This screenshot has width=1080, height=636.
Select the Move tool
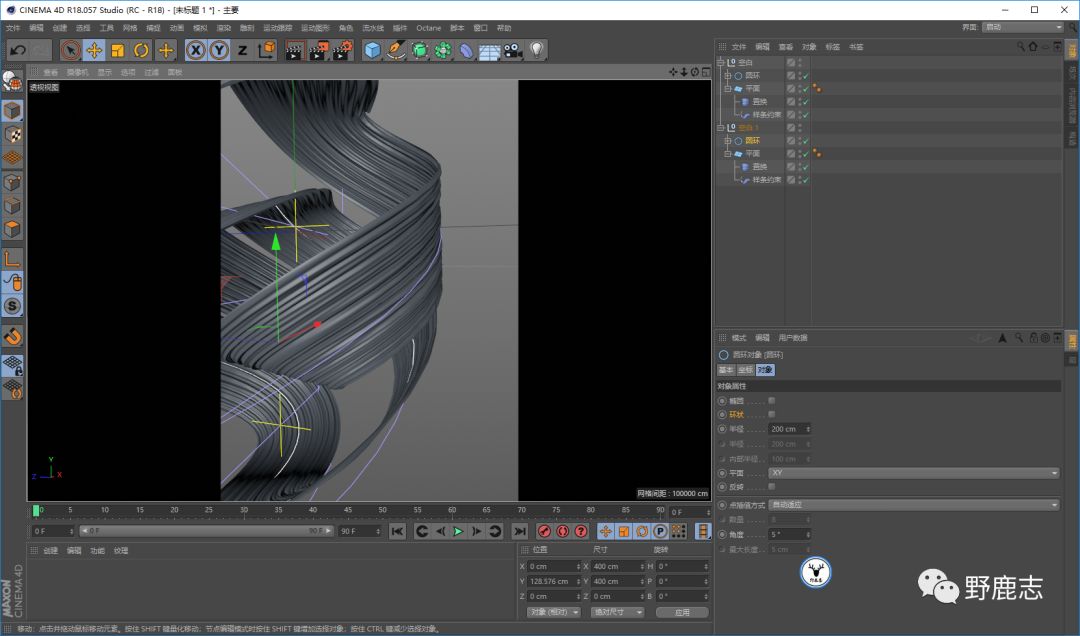tap(94, 50)
